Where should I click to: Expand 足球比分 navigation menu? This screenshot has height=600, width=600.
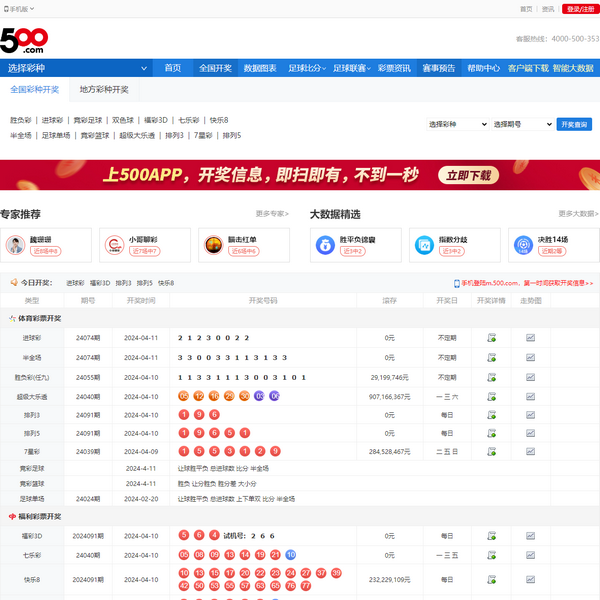(305, 68)
